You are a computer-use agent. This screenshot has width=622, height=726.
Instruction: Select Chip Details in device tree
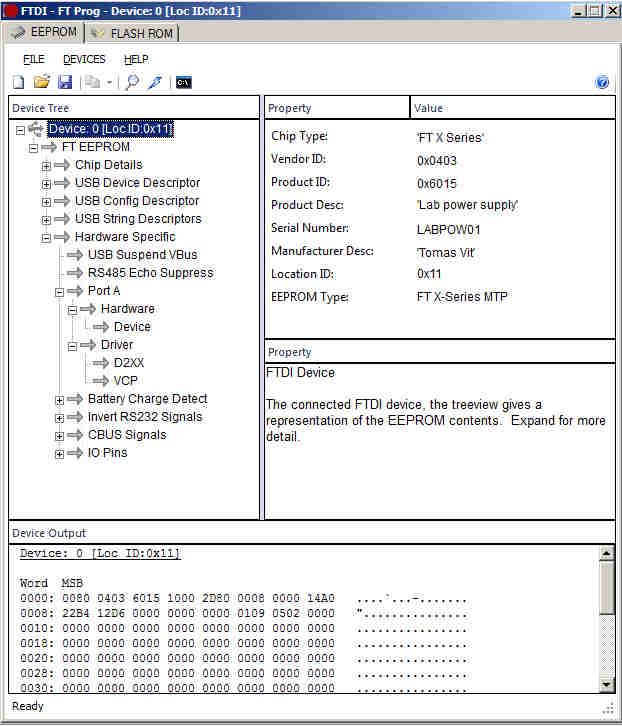[x=108, y=165]
